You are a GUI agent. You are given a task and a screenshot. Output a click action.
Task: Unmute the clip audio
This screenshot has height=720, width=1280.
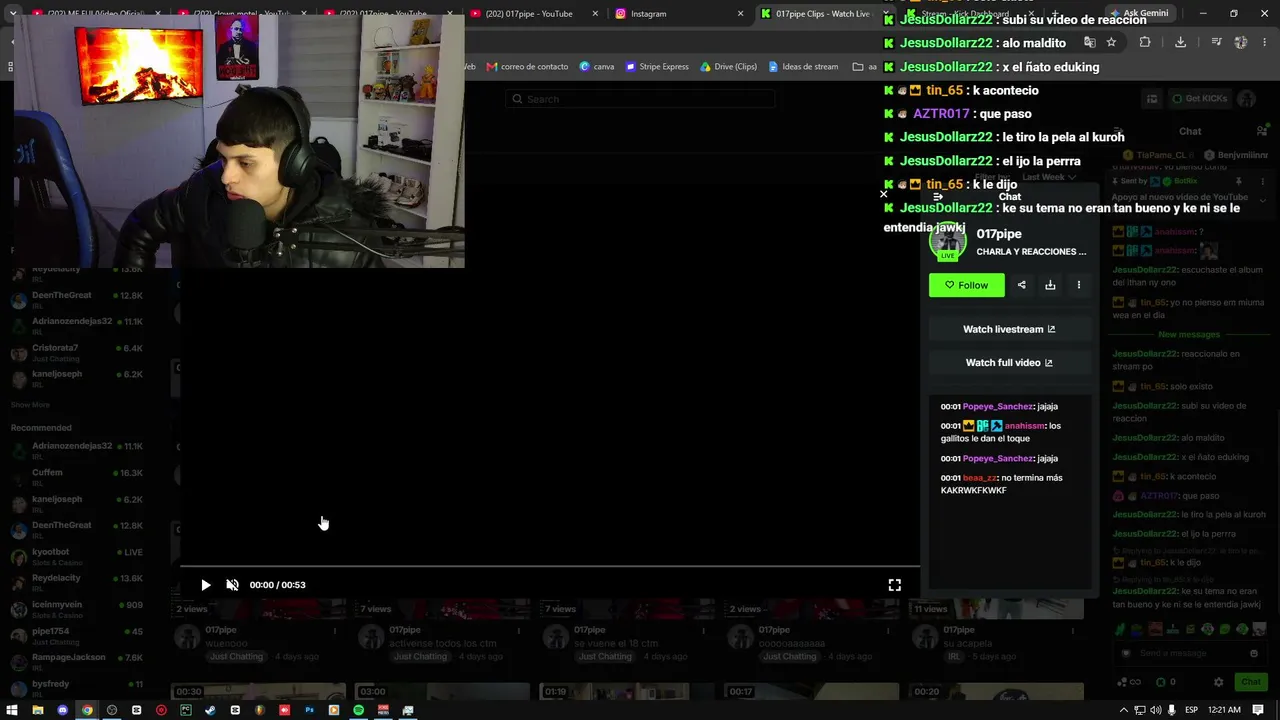[x=232, y=585]
